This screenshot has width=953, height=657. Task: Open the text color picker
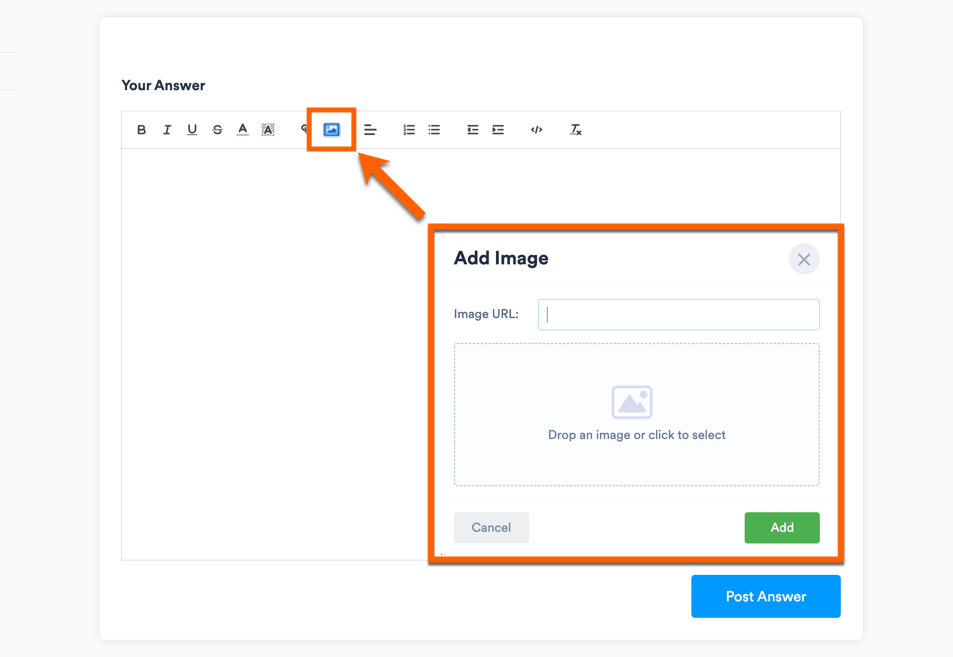pos(243,130)
